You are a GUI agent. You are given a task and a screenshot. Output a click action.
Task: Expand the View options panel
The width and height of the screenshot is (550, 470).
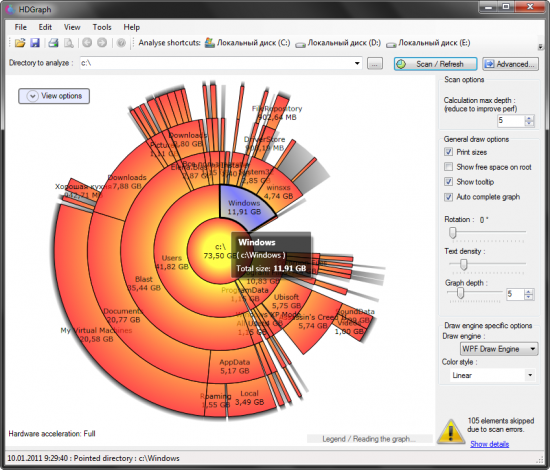[x=54, y=96]
